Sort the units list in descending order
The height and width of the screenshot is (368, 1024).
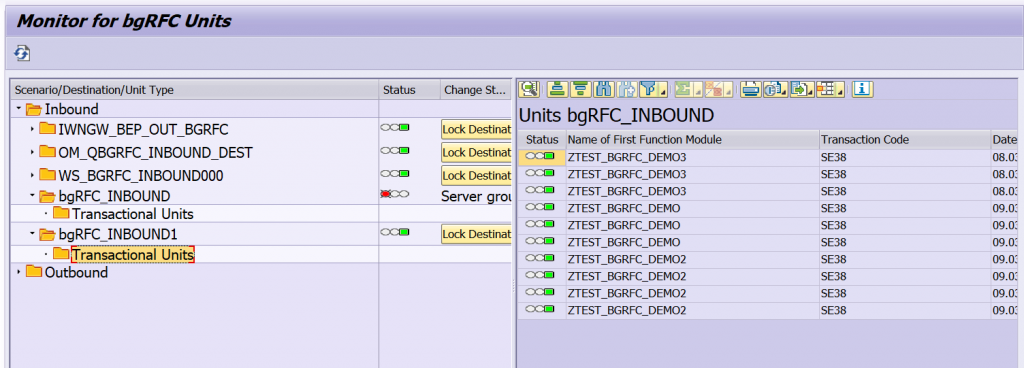[580, 89]
